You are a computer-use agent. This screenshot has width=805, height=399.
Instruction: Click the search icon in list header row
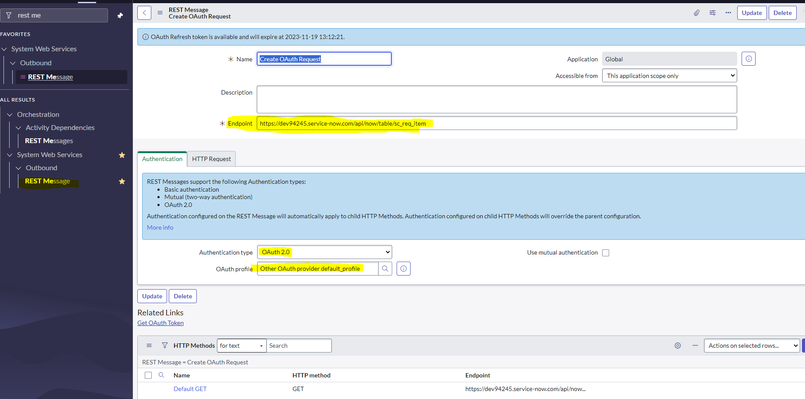tap(161, 375)
